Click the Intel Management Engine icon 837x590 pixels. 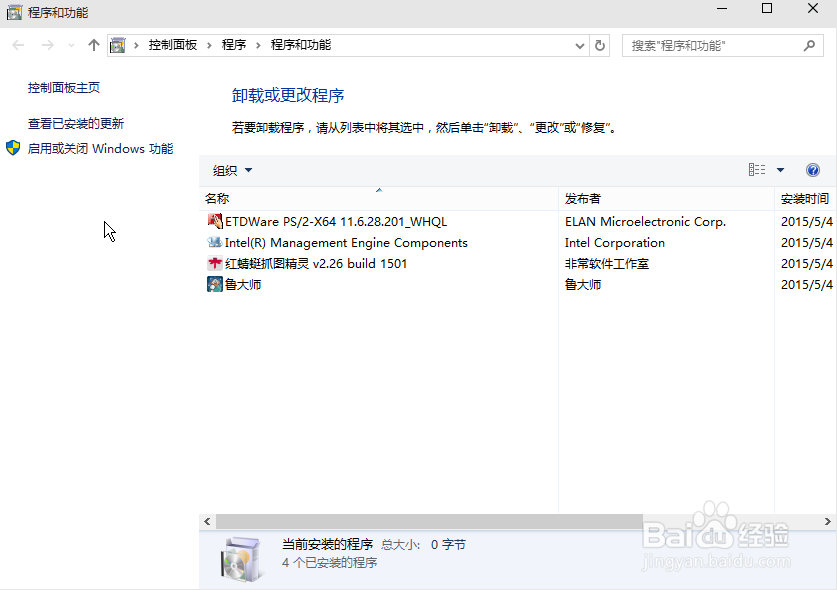215,242
